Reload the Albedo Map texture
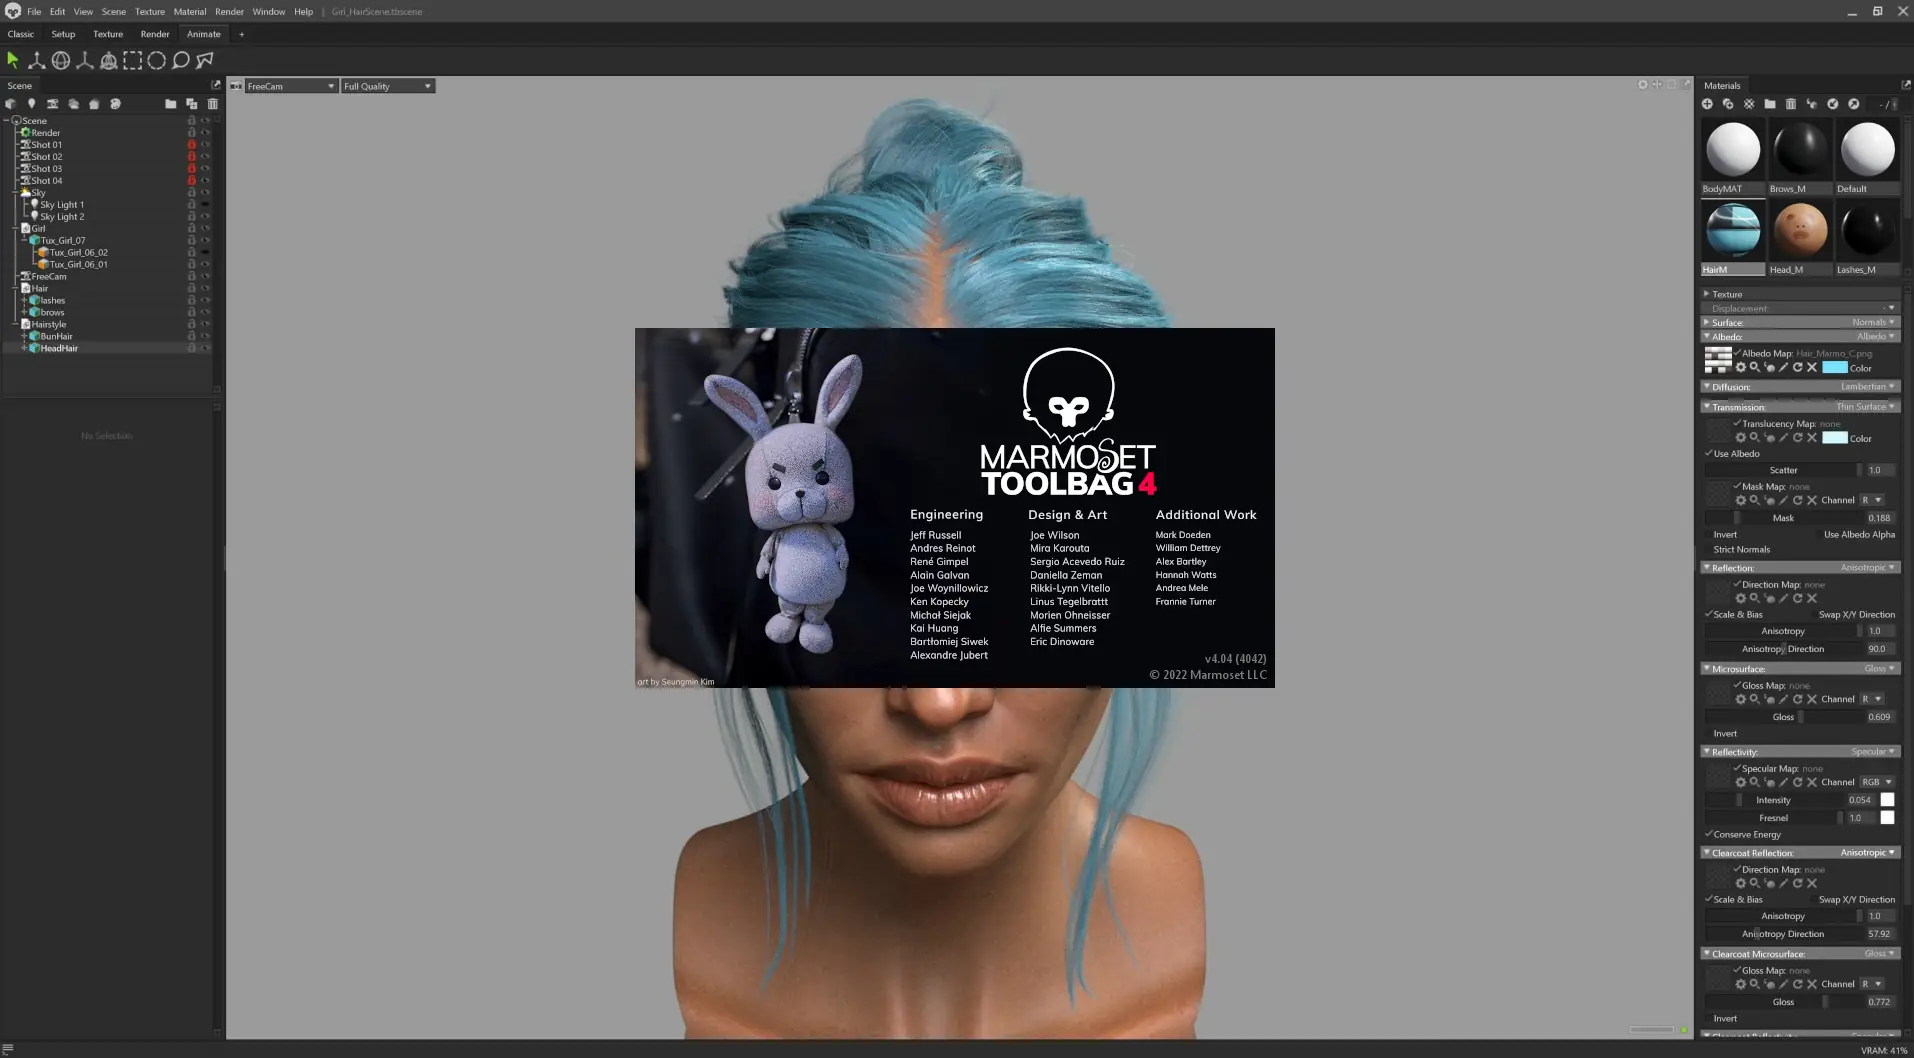Screen dimensions: 1914x1058 pos(1798,367)
